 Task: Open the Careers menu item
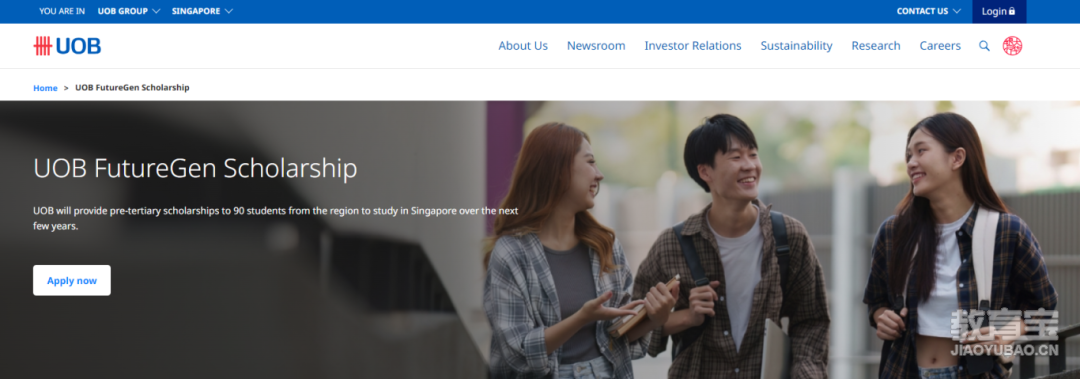pyautogui.click(x=940, y=46)
